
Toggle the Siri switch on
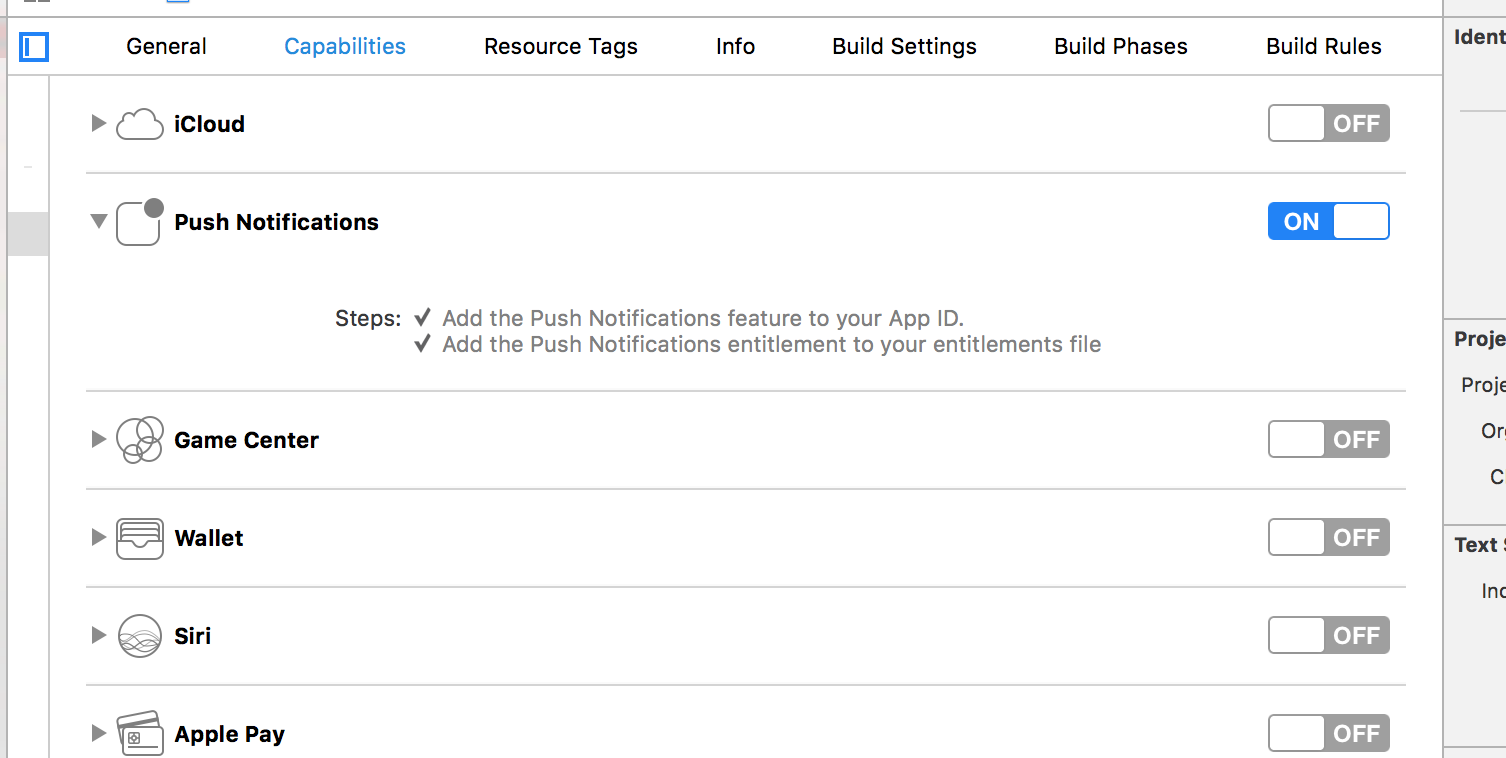pos(1328,635)
